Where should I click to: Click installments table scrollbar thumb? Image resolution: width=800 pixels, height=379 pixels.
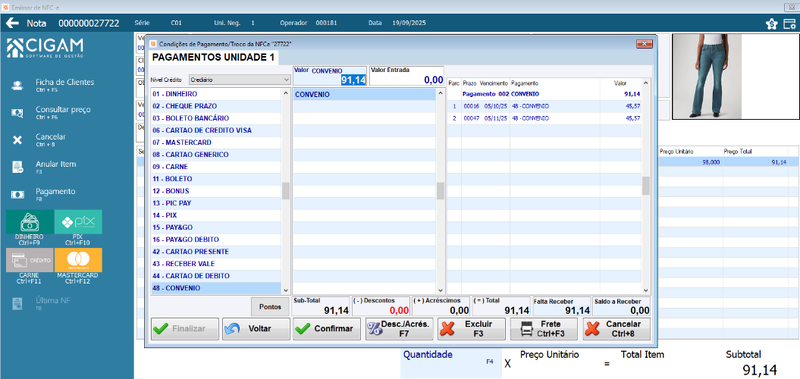[x=646, y=186]
